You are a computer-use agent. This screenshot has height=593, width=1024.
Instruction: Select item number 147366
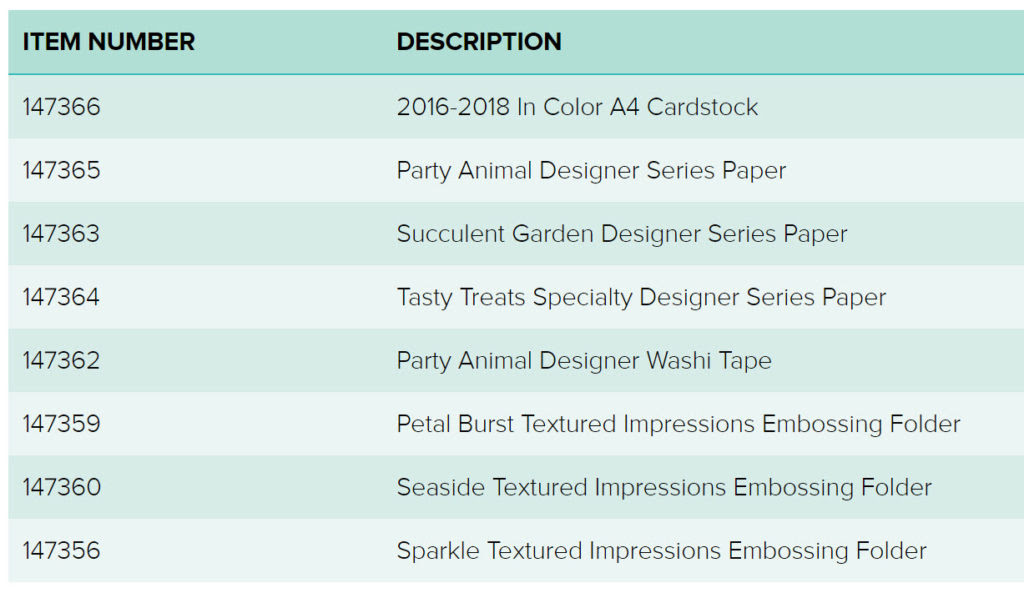(x=61, y=106)
